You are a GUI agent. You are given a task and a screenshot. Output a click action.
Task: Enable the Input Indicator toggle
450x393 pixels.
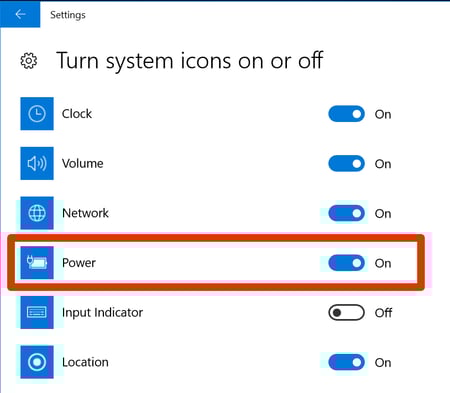(346, 313)
